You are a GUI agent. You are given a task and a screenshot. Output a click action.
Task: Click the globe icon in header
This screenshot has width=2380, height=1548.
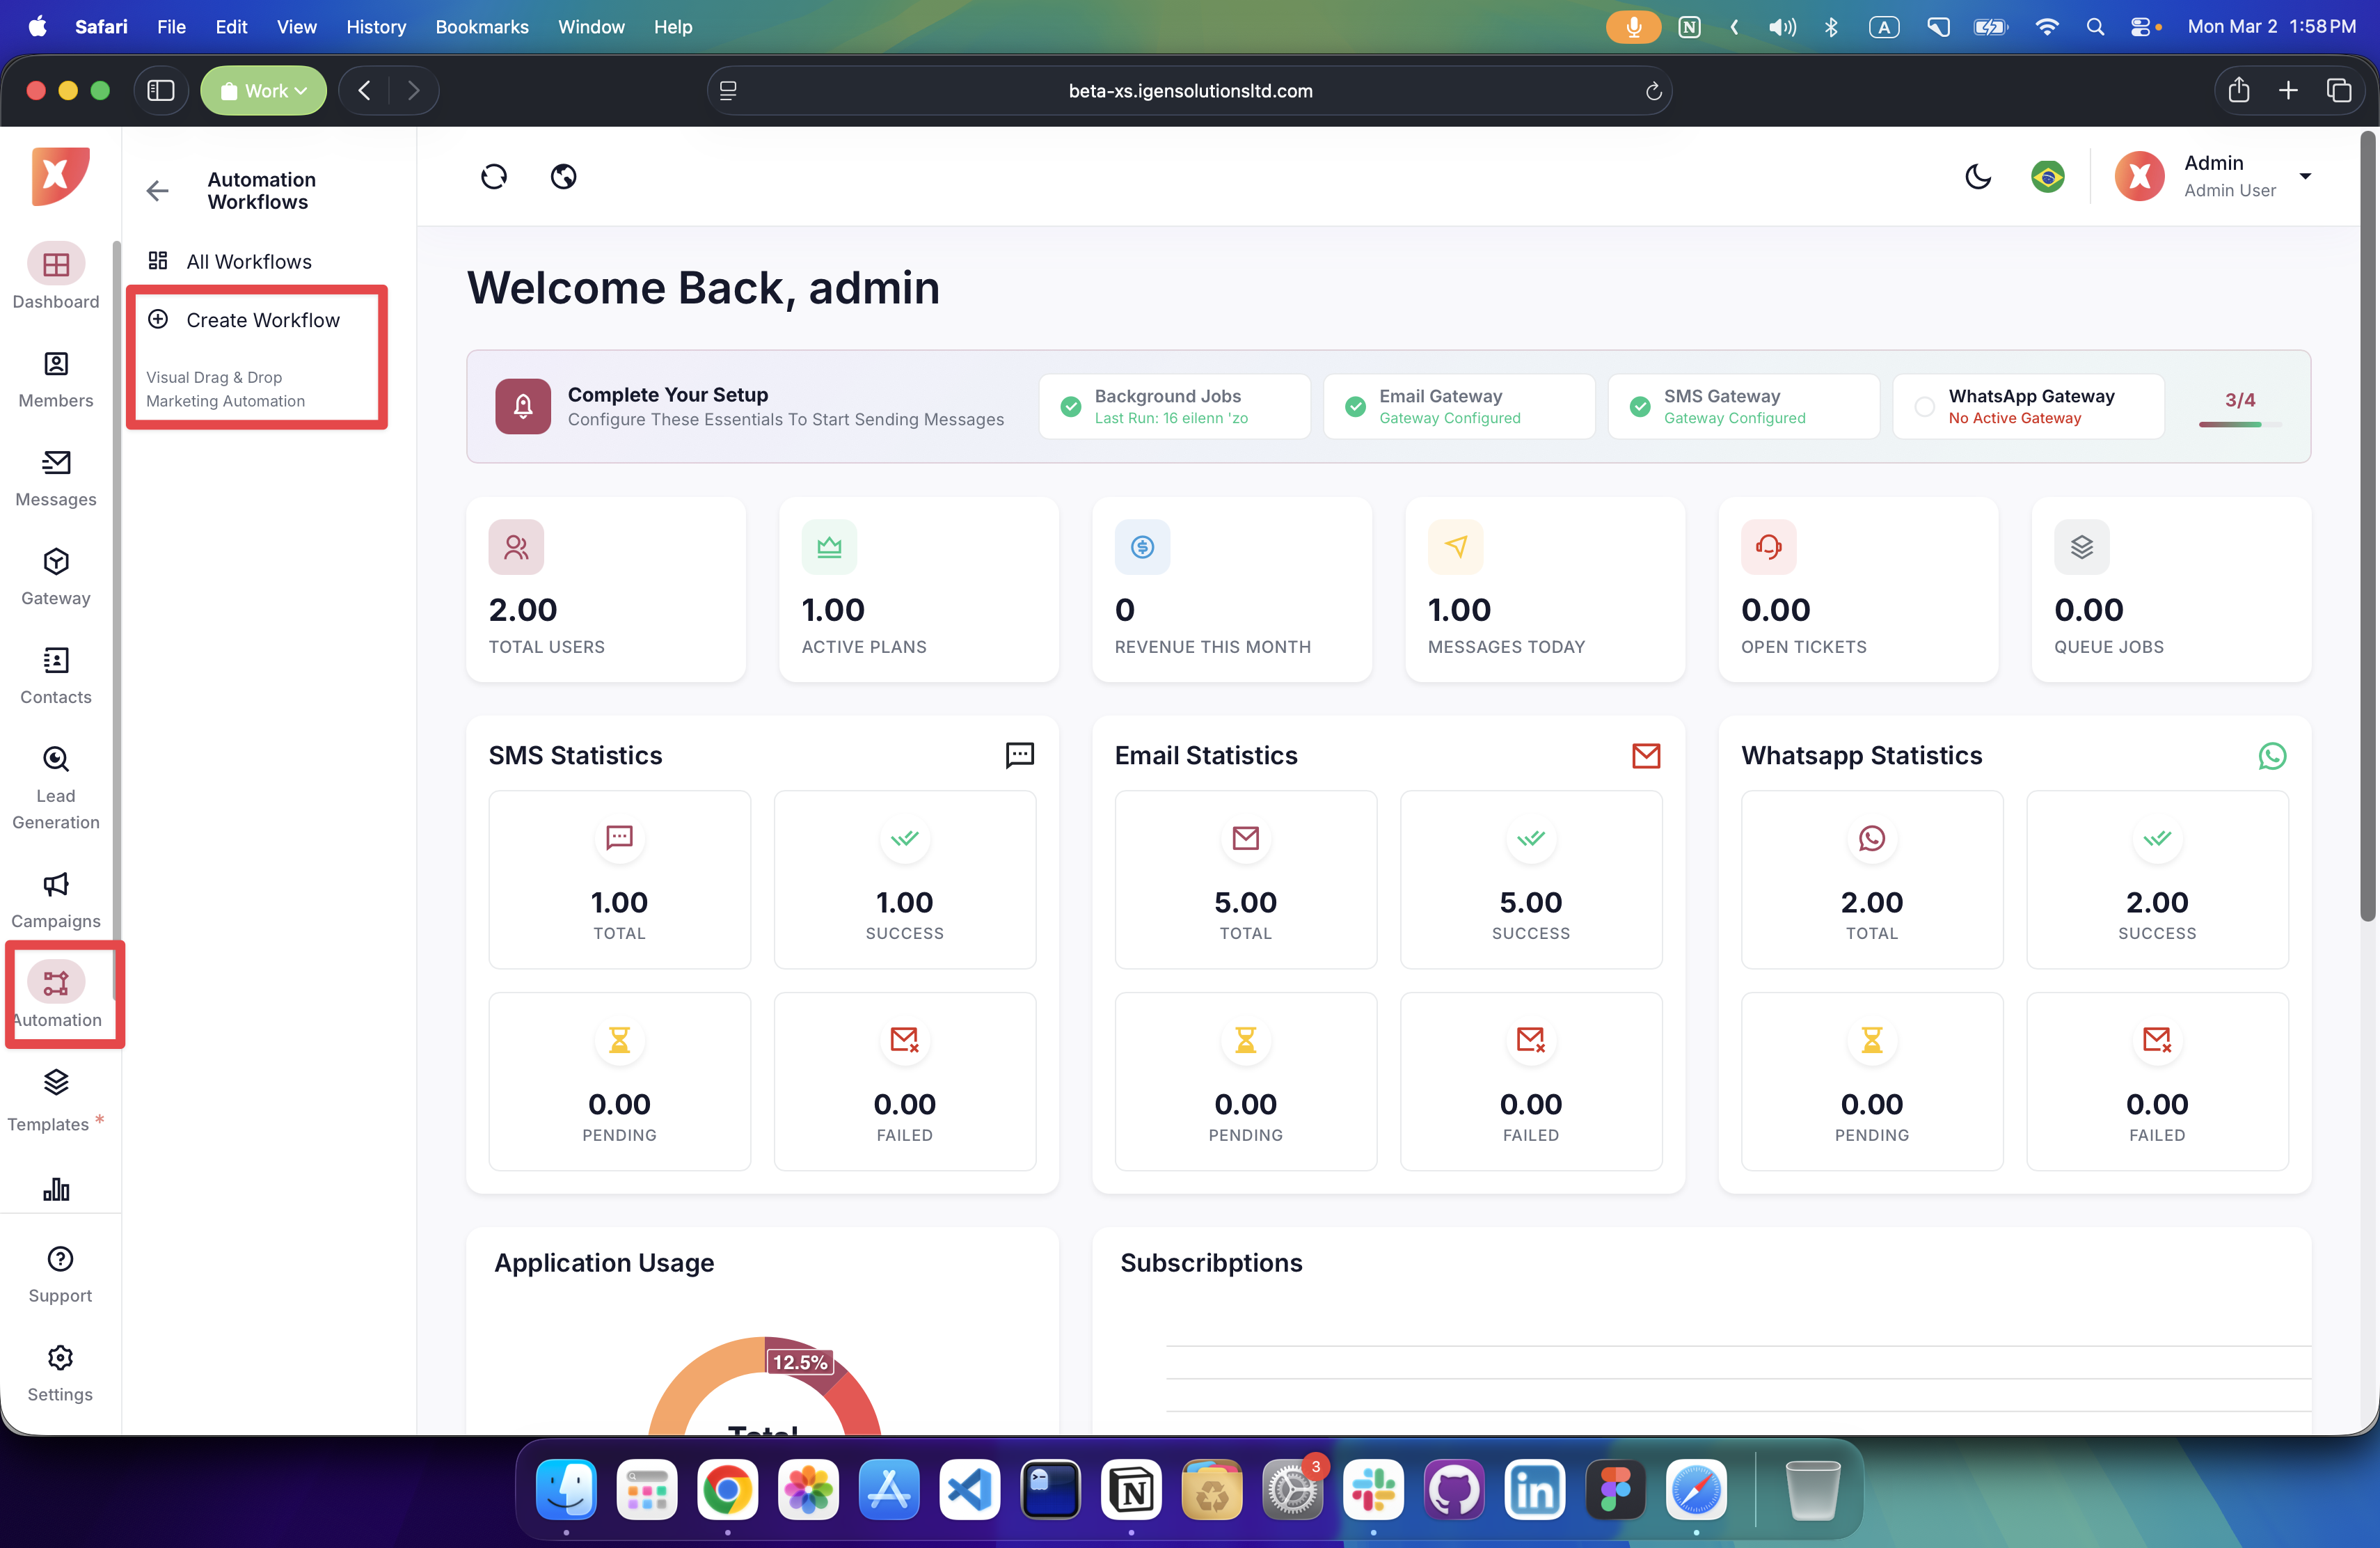(564, 177)
